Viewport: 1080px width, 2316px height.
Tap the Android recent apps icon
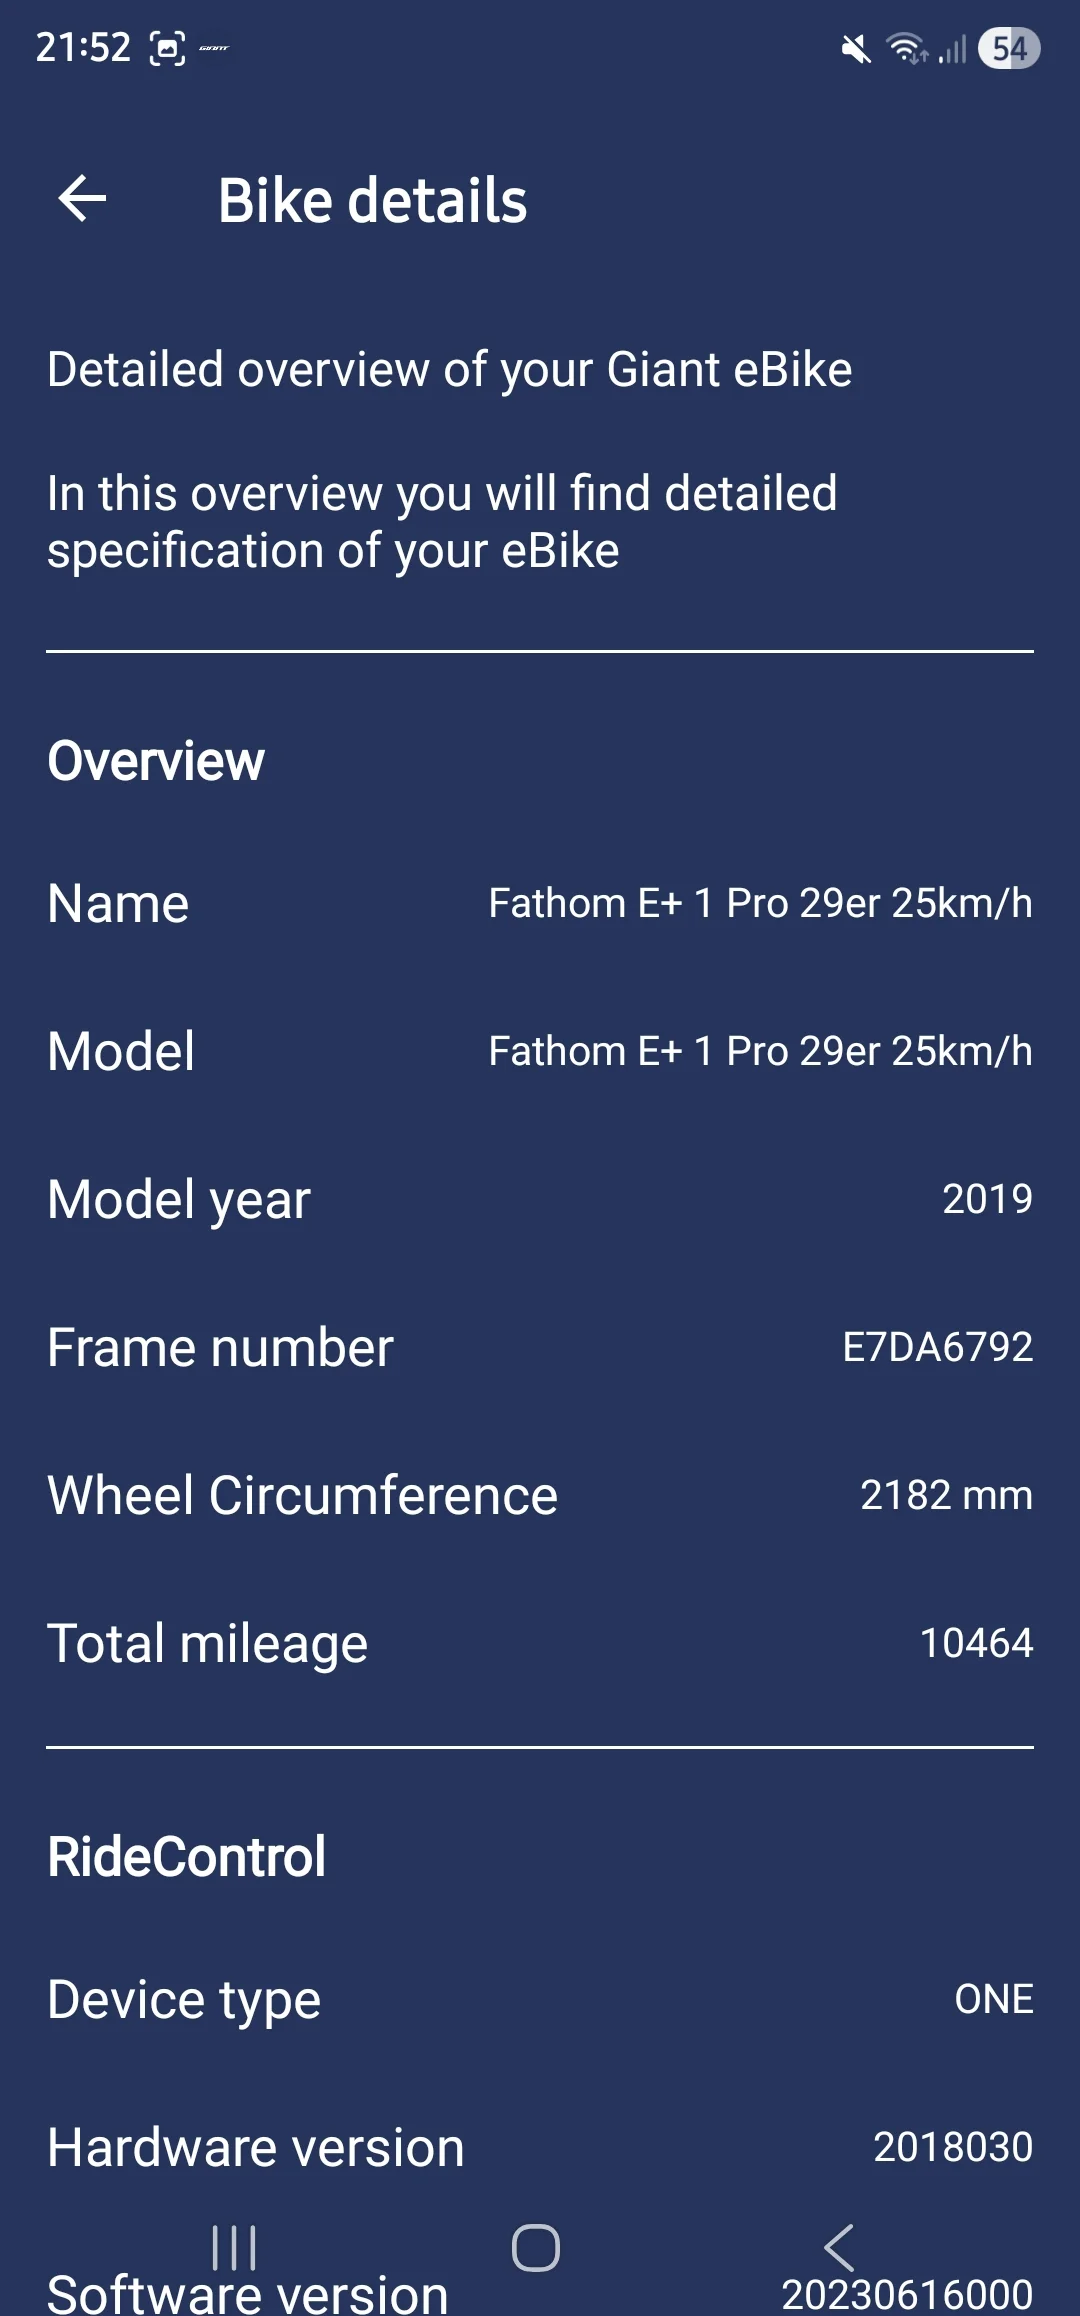[x=235, y=2248]
